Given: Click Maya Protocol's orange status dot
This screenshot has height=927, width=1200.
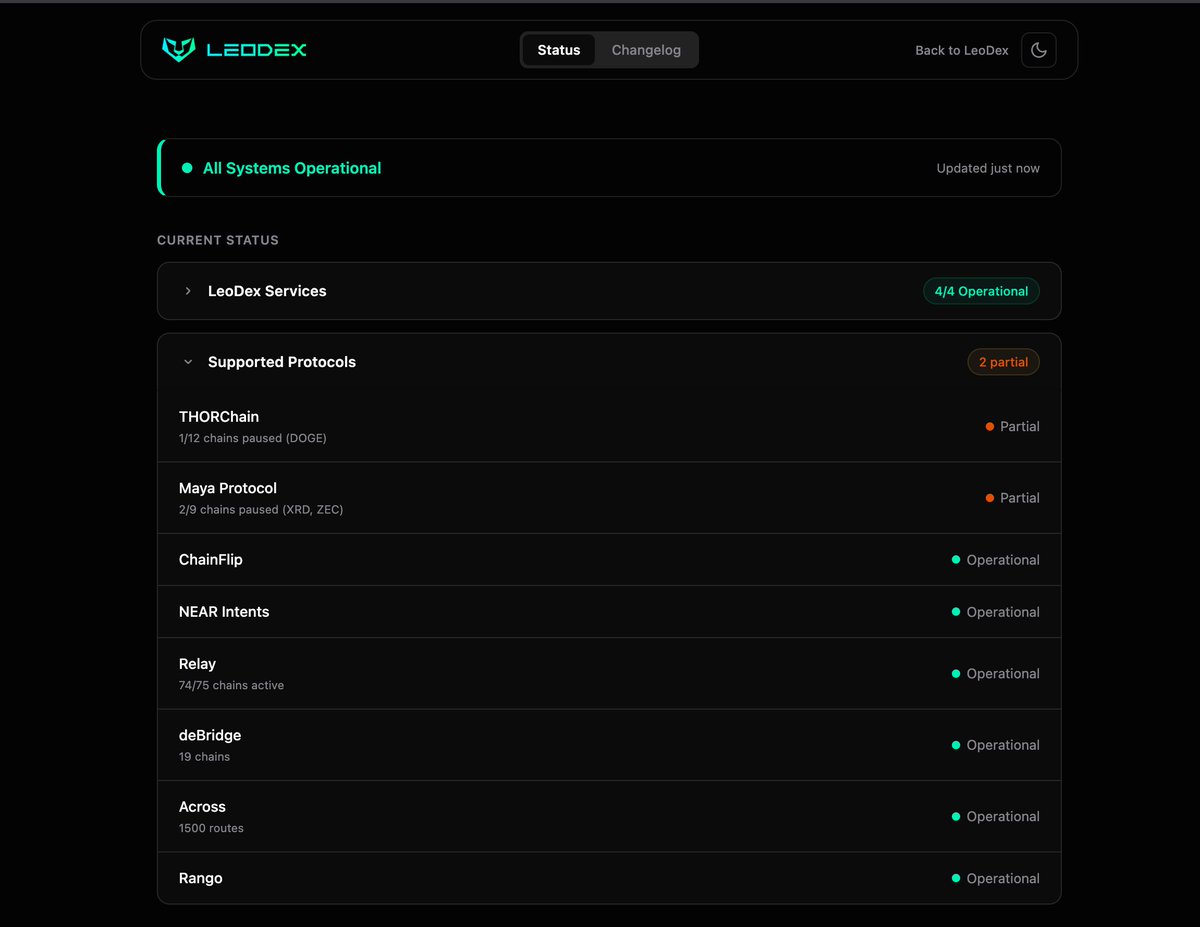Looking at the screenshot, I should tap(990, 498).
